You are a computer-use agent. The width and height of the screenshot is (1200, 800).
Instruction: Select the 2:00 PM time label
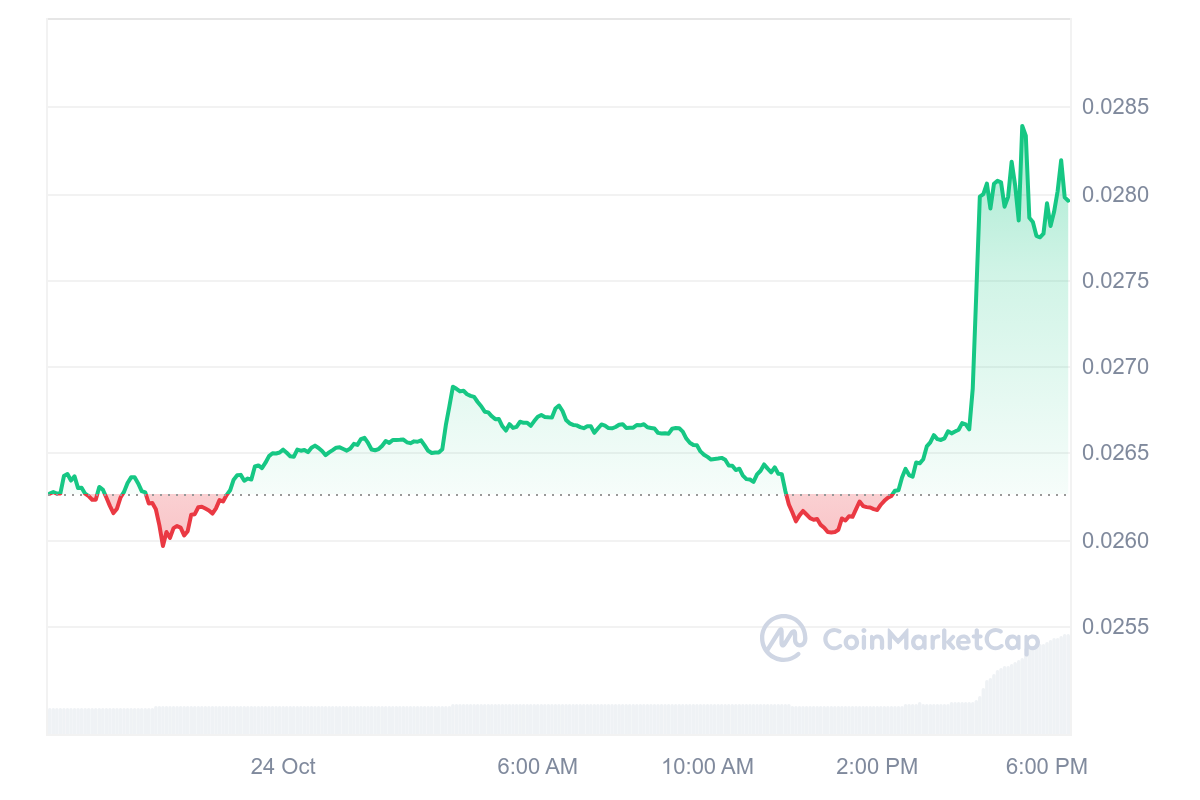click(877, 767)
